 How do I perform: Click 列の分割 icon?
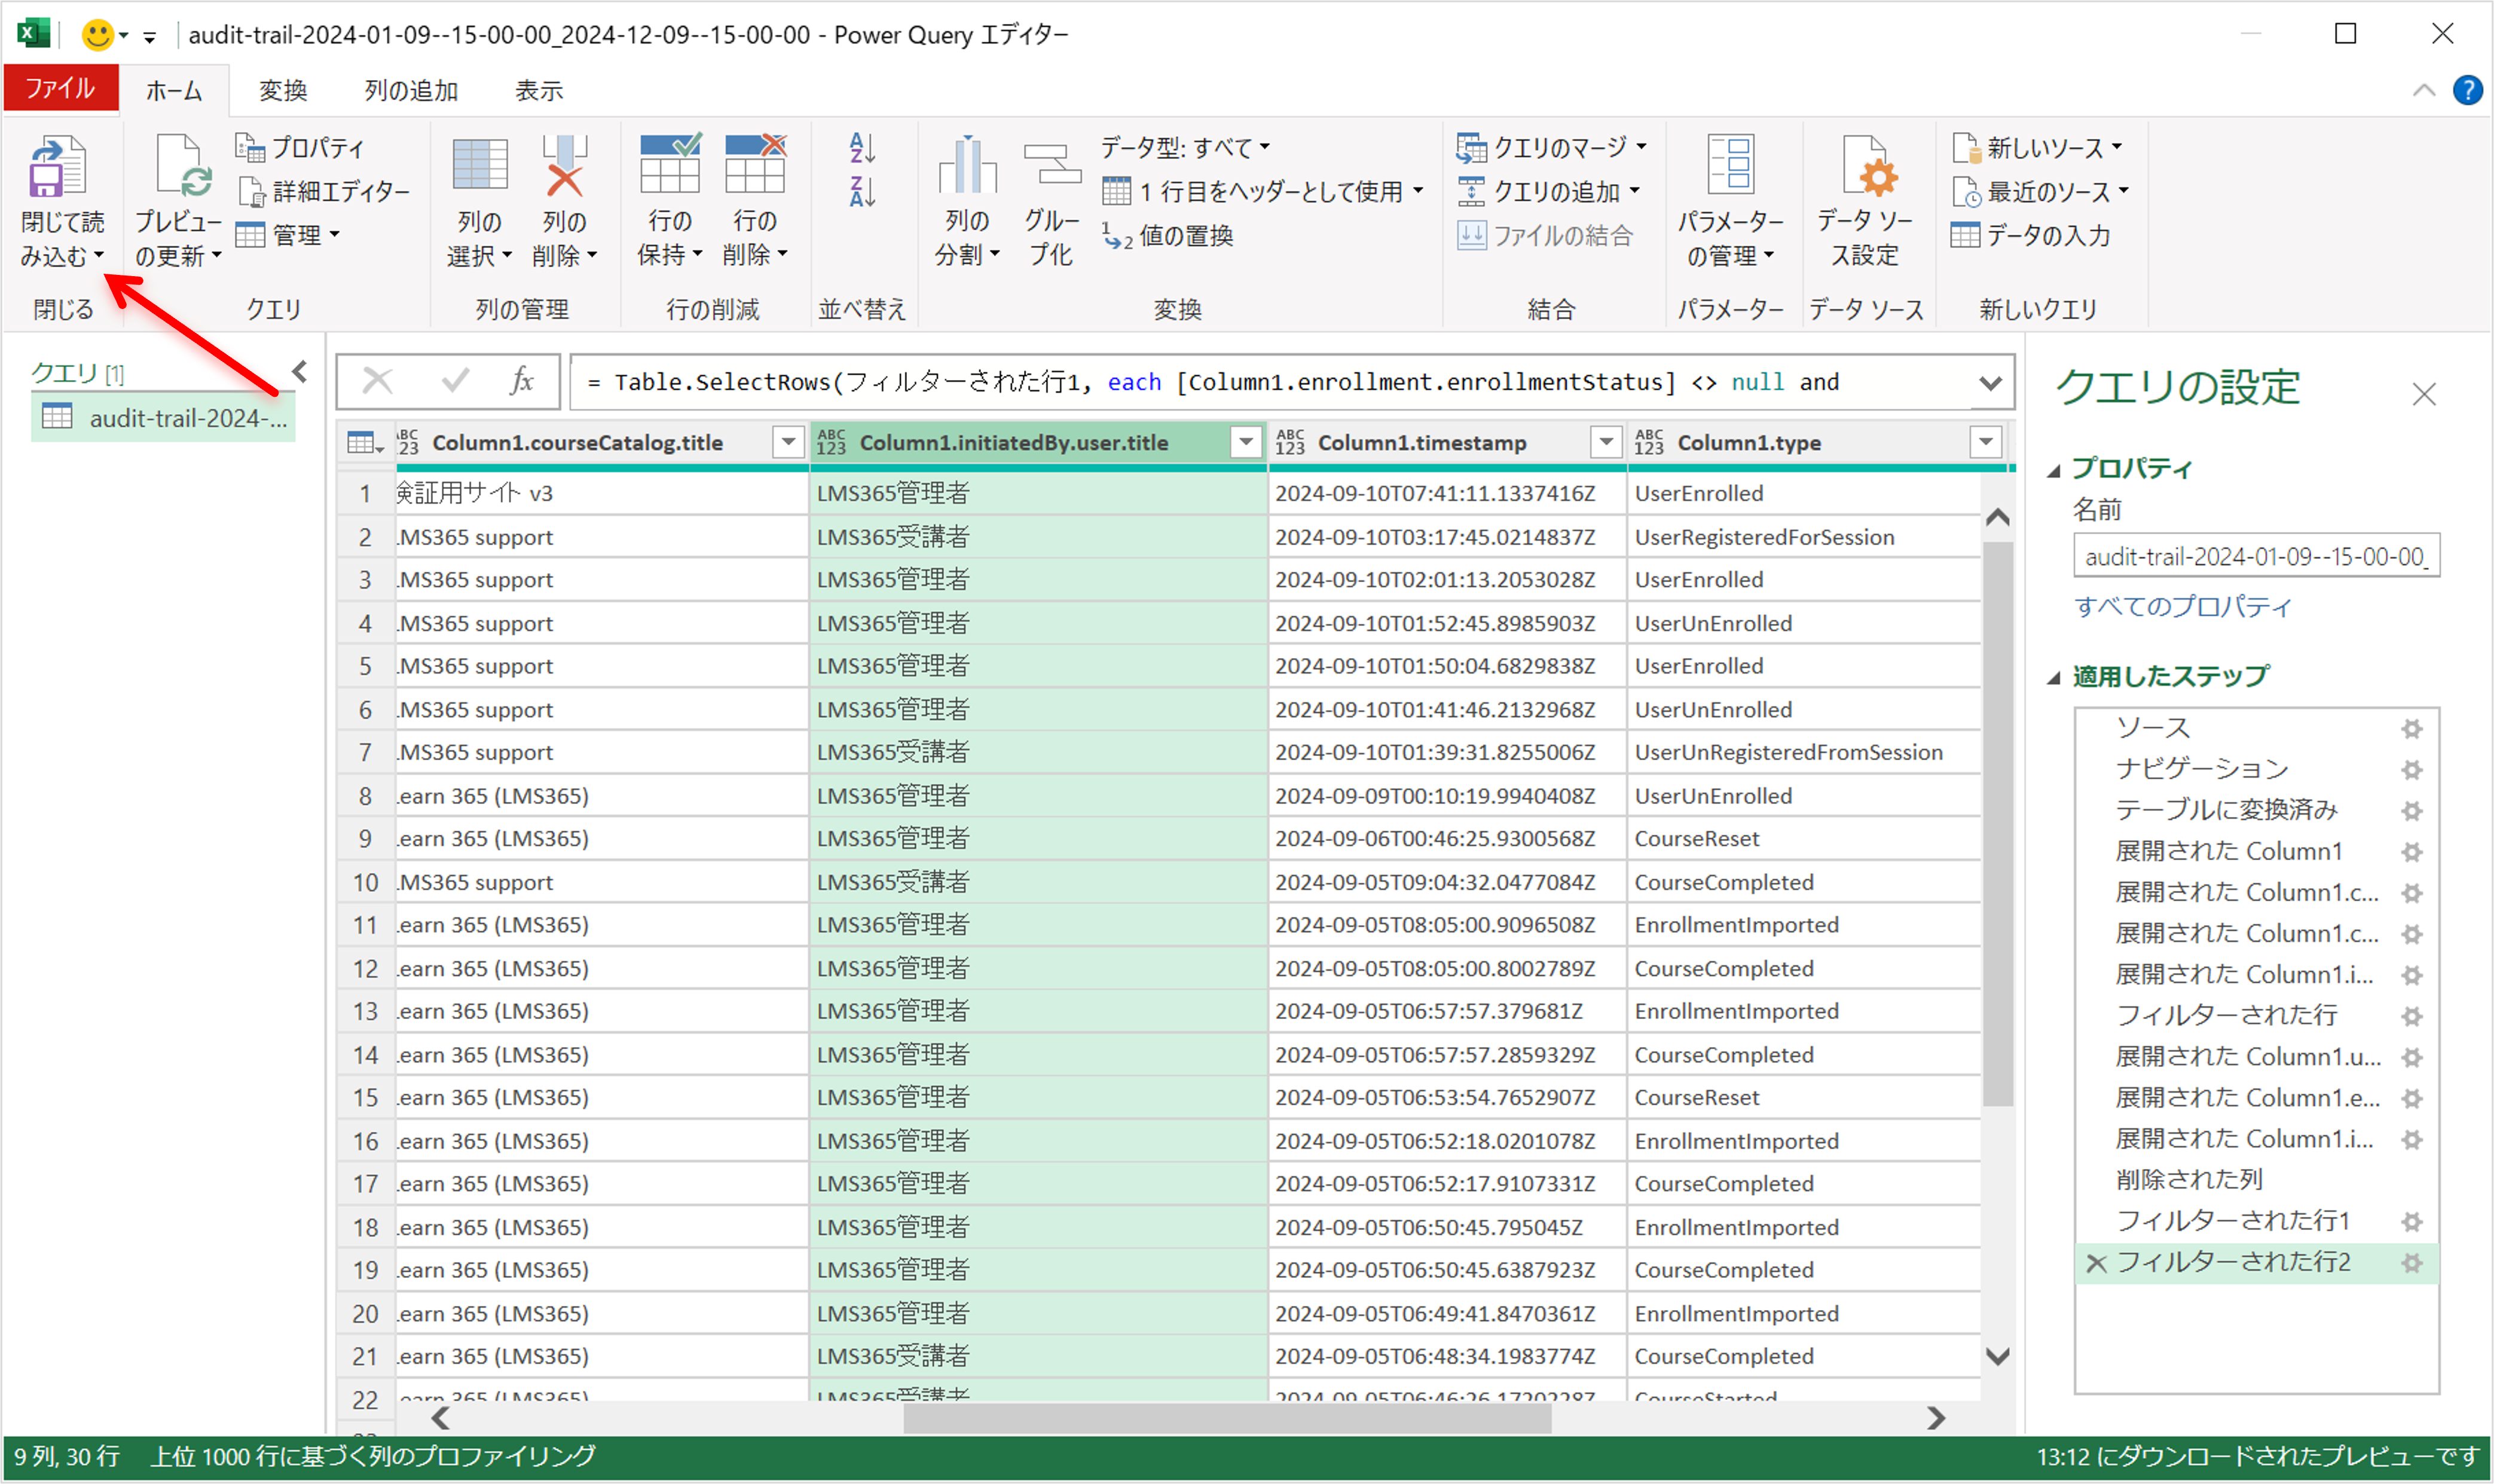pos(967,165)
